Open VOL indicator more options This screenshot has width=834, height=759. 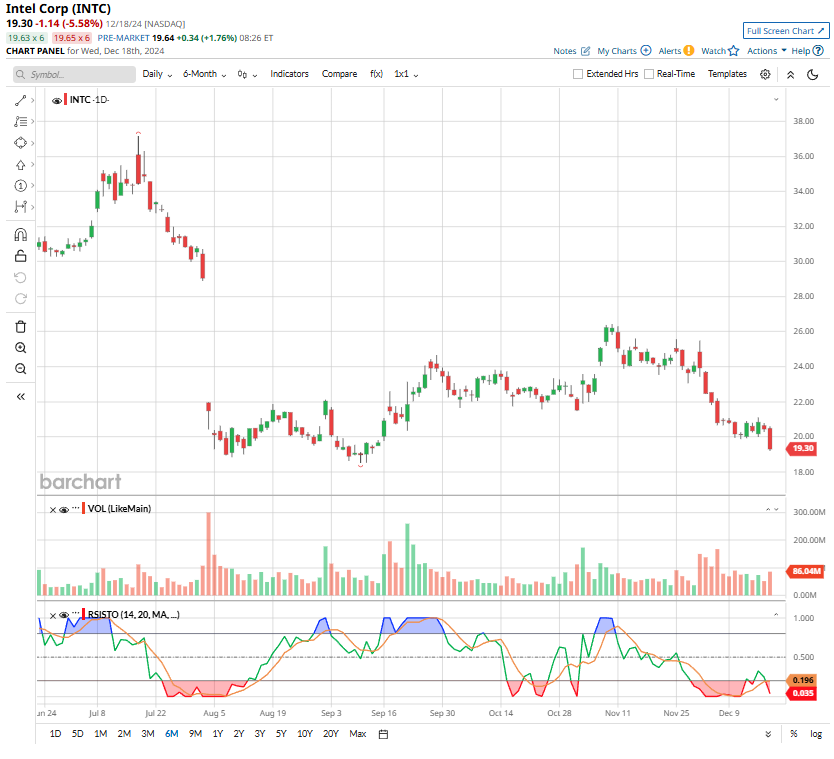[76, 508]
